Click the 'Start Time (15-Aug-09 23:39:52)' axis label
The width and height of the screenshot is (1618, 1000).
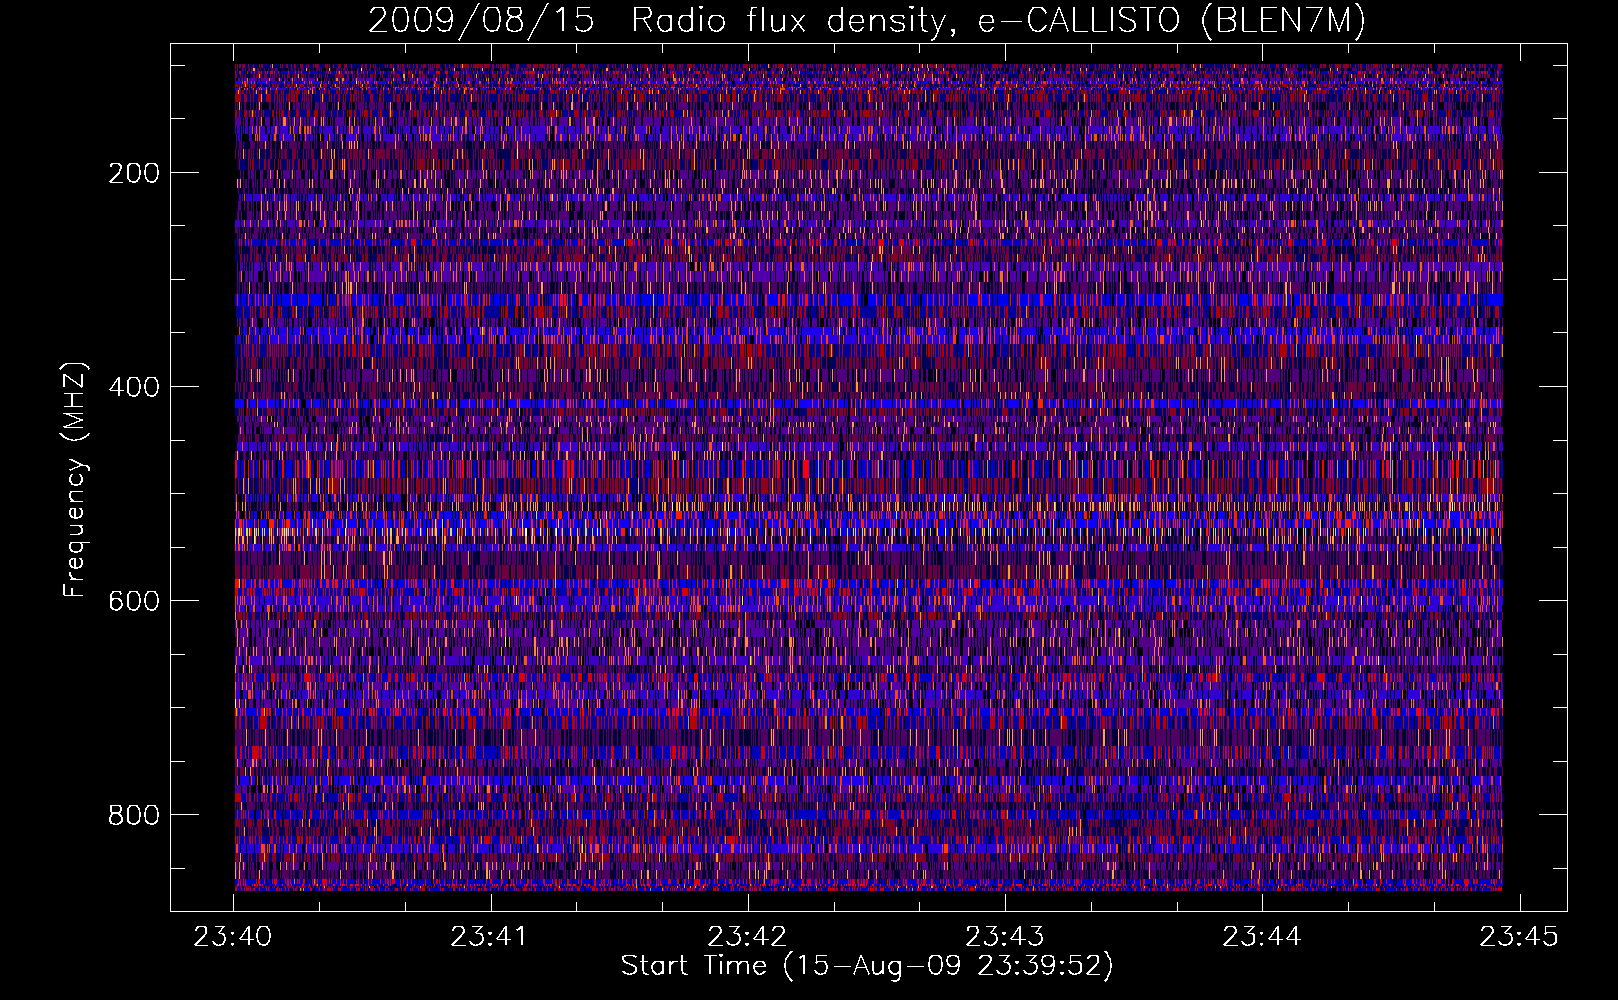867,966
